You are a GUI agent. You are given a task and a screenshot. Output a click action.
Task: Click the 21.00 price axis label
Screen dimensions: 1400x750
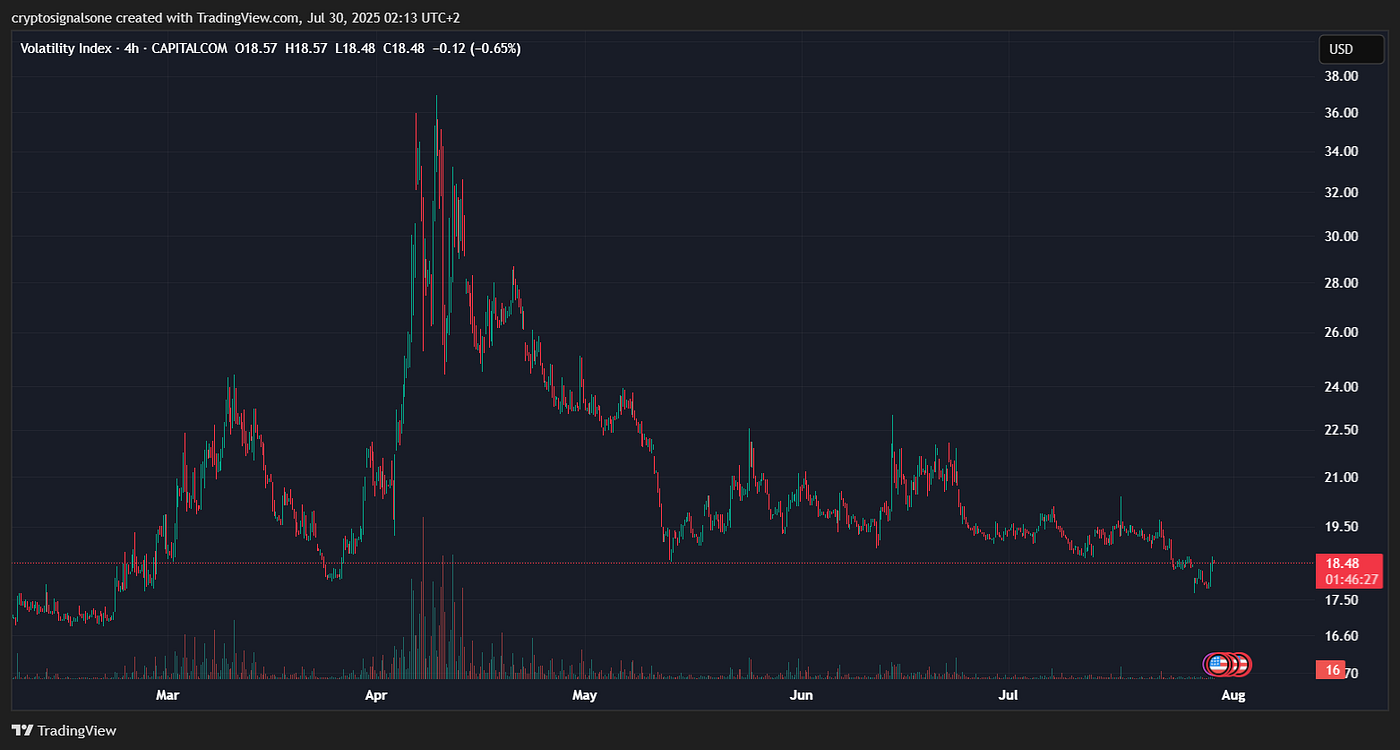1342,477
